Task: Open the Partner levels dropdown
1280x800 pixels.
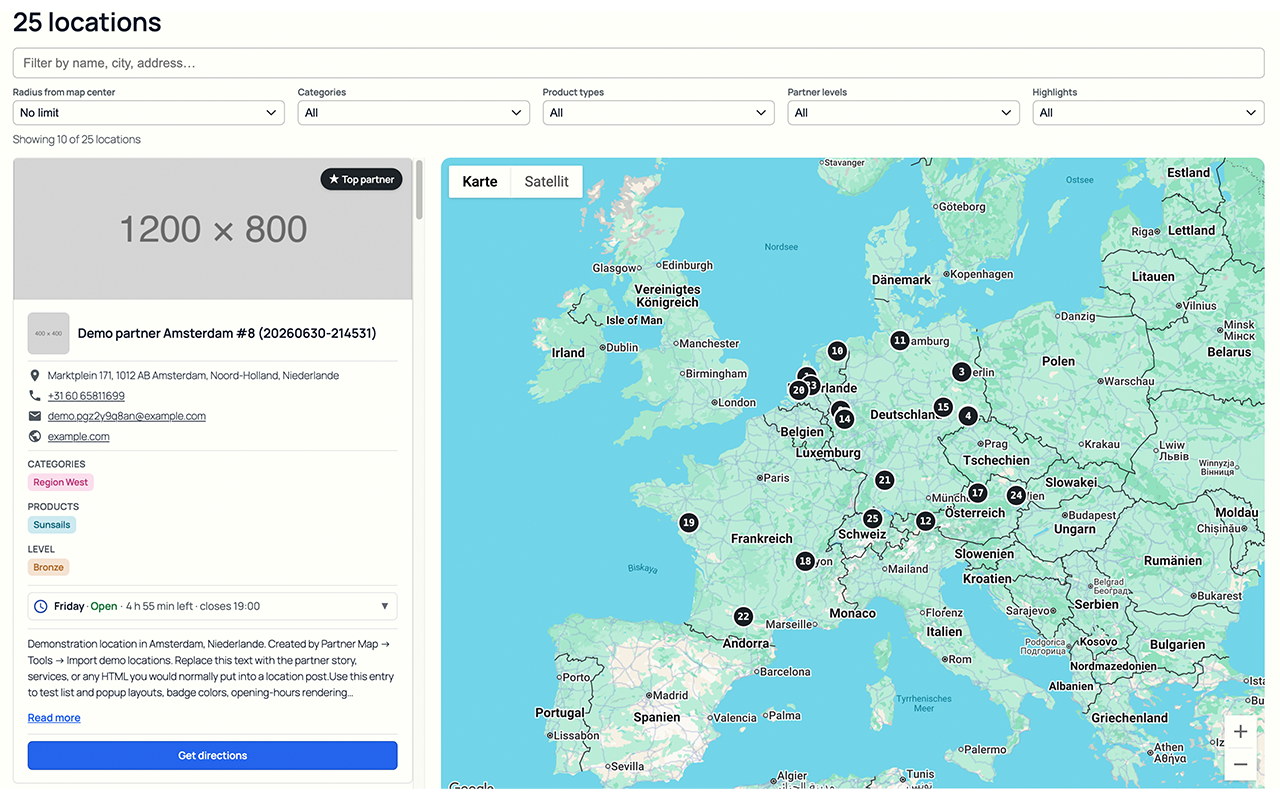Action: tap(904, 113)
